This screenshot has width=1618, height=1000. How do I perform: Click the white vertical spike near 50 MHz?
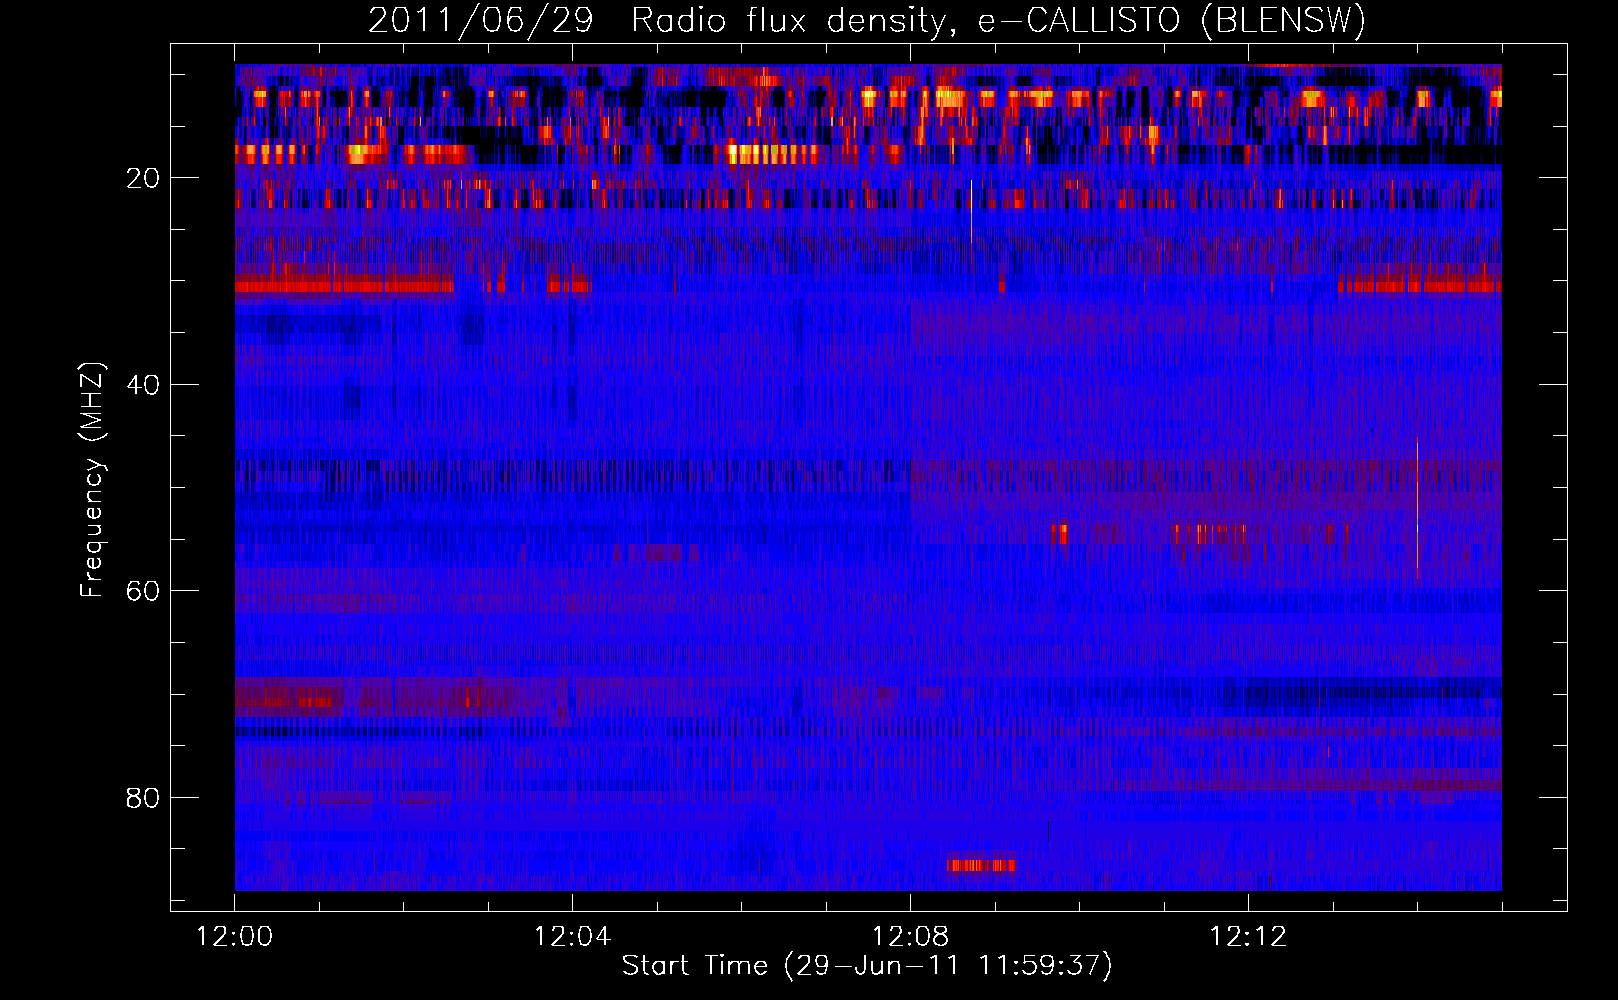pos(1417,508)
